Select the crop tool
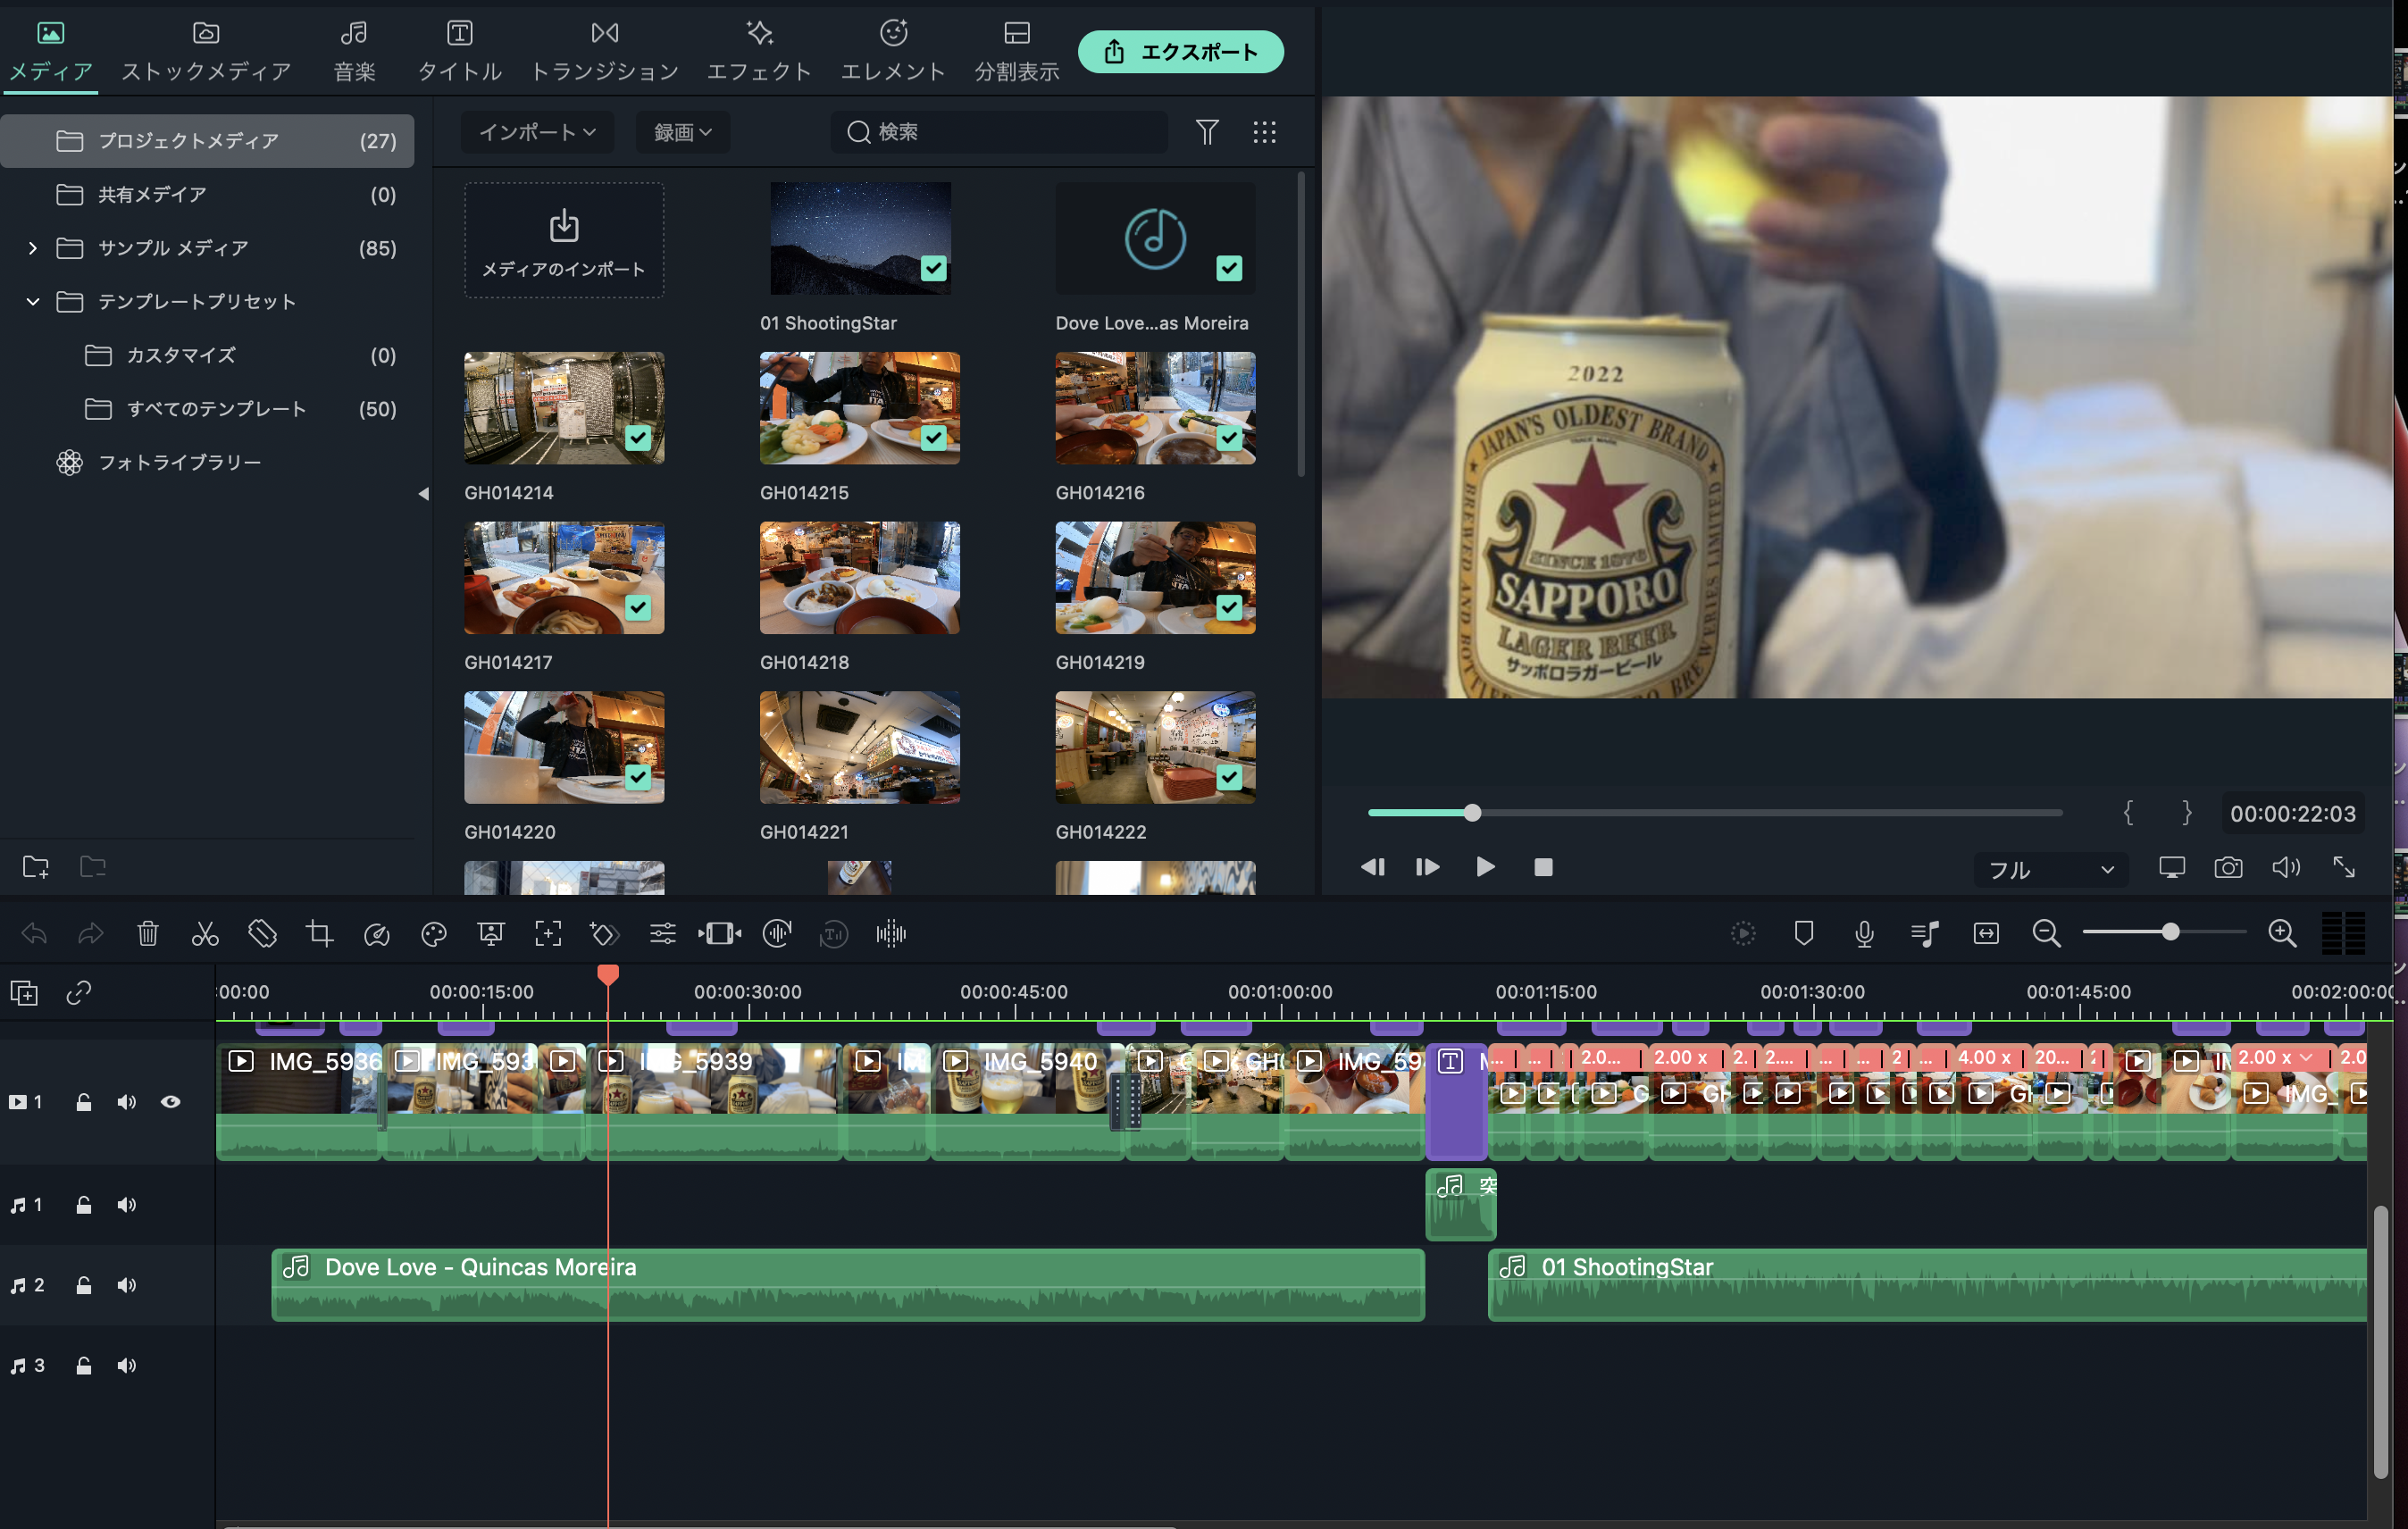 pos(320,934)
